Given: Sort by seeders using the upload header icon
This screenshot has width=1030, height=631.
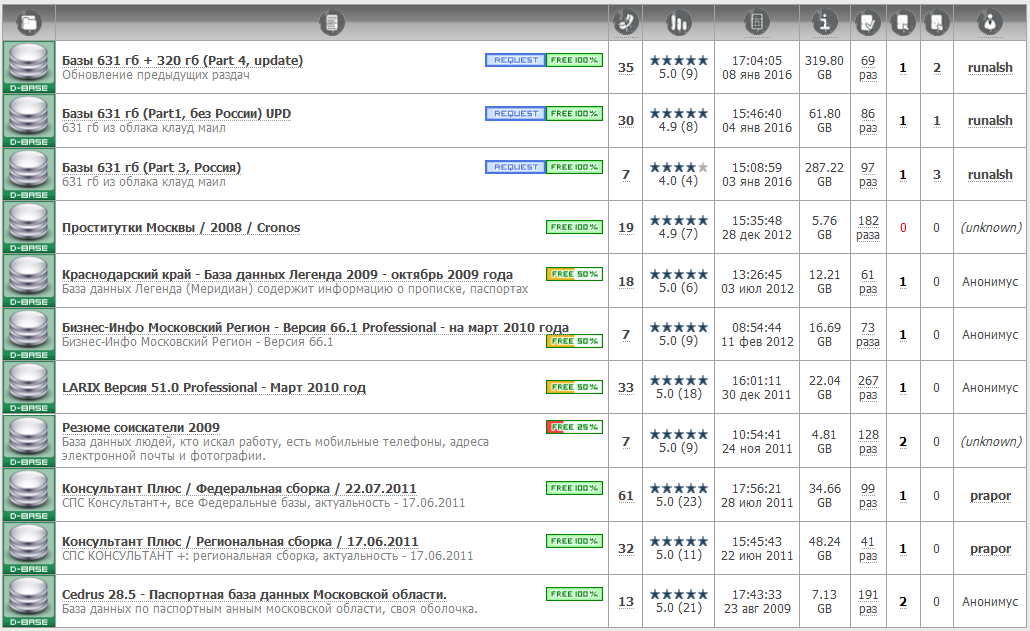Looking at the screenshot, I should click(903, 24).
